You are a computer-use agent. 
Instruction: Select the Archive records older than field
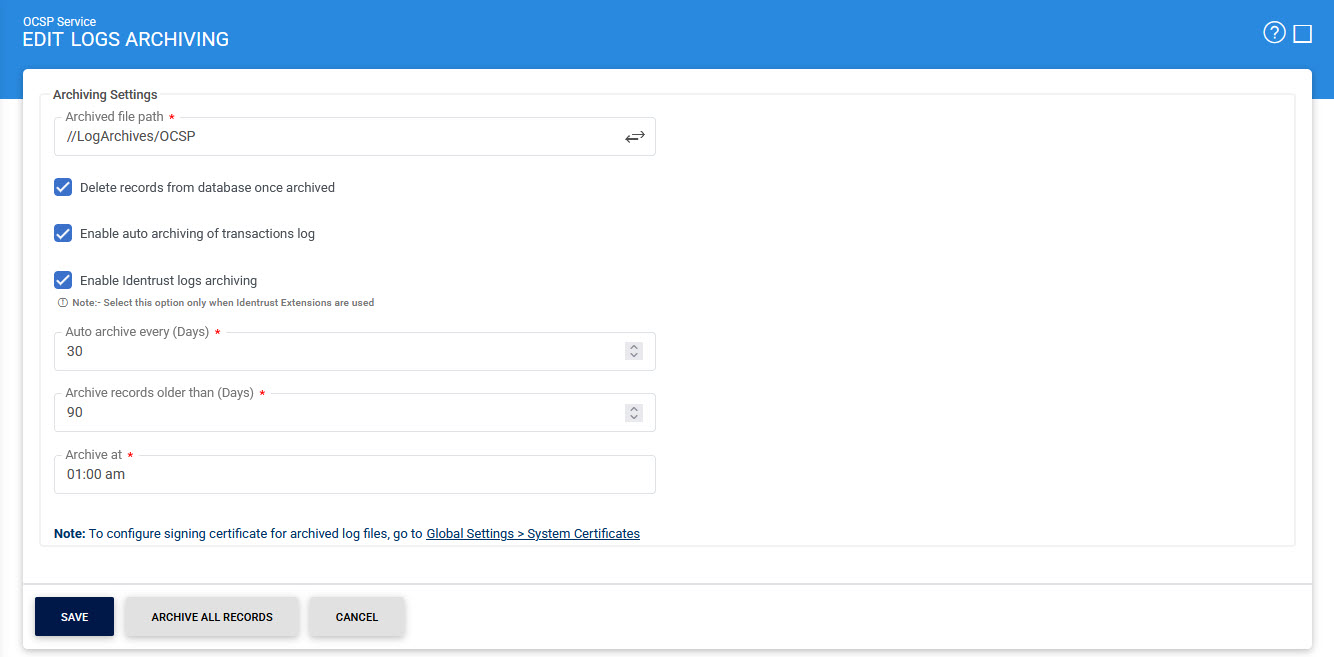point(335,413)
